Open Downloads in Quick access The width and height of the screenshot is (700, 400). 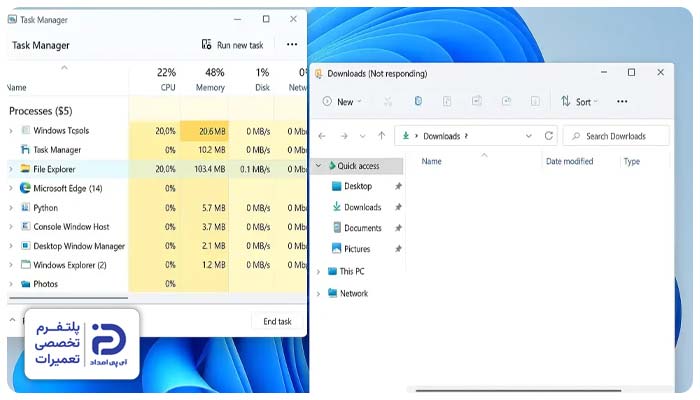356,207
